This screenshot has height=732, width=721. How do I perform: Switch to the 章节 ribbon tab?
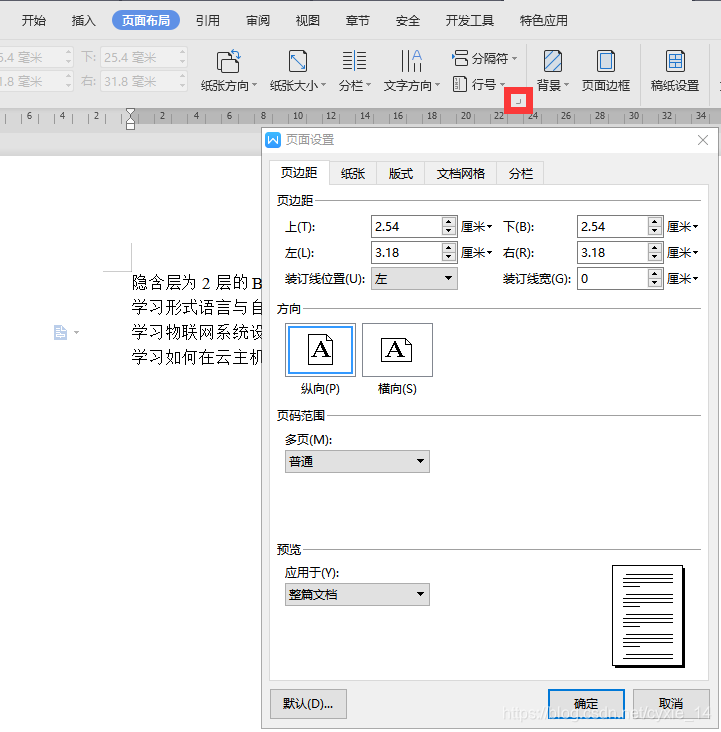(358, 21)
